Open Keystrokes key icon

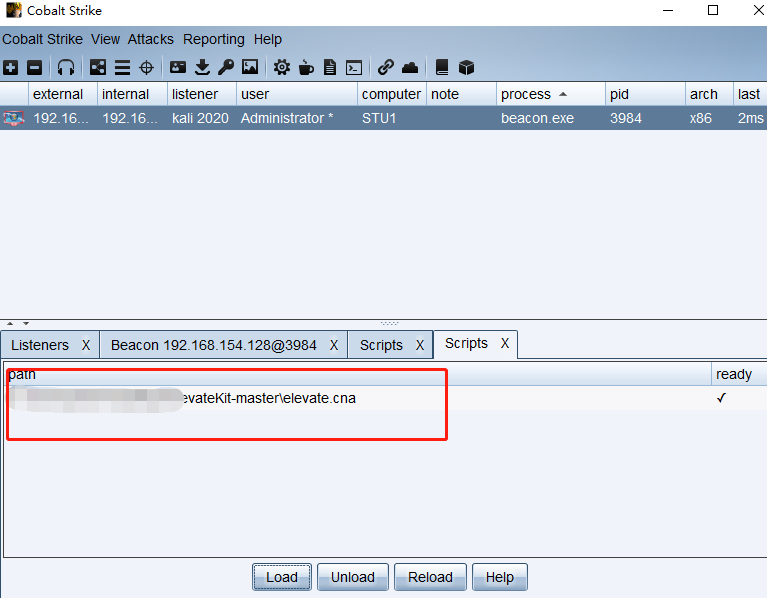tap(226, 67)
